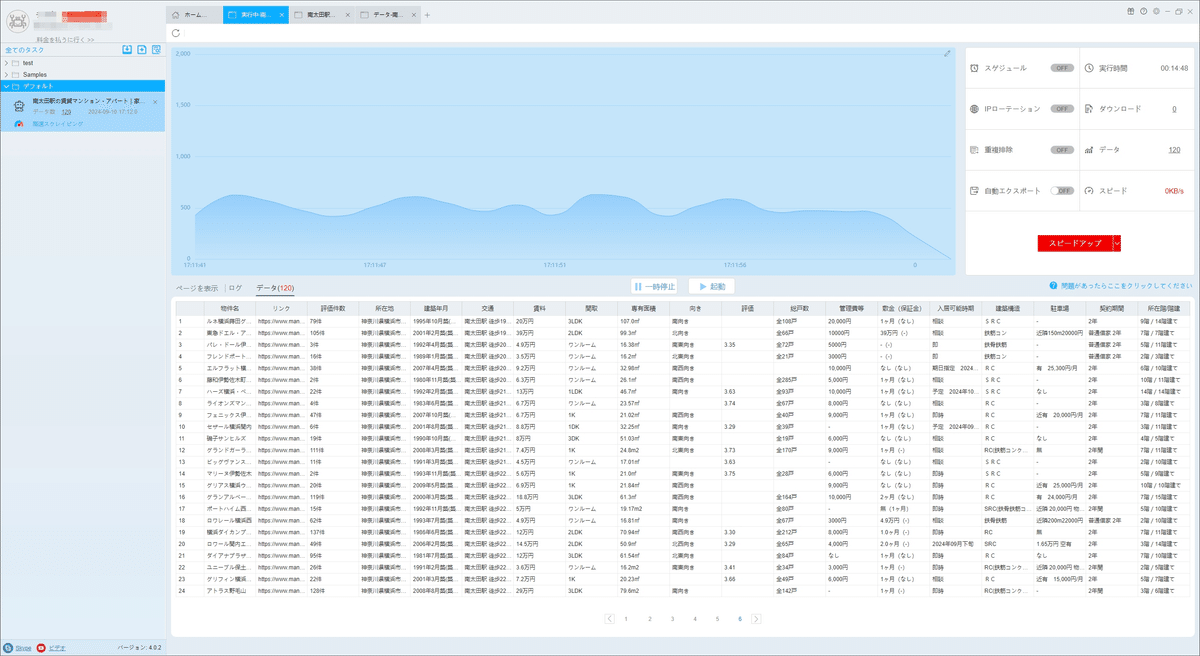Image resolution: width=1200 pixels, height=656 pixels.
Task: Open the ログ view tab
Action: 236,287
